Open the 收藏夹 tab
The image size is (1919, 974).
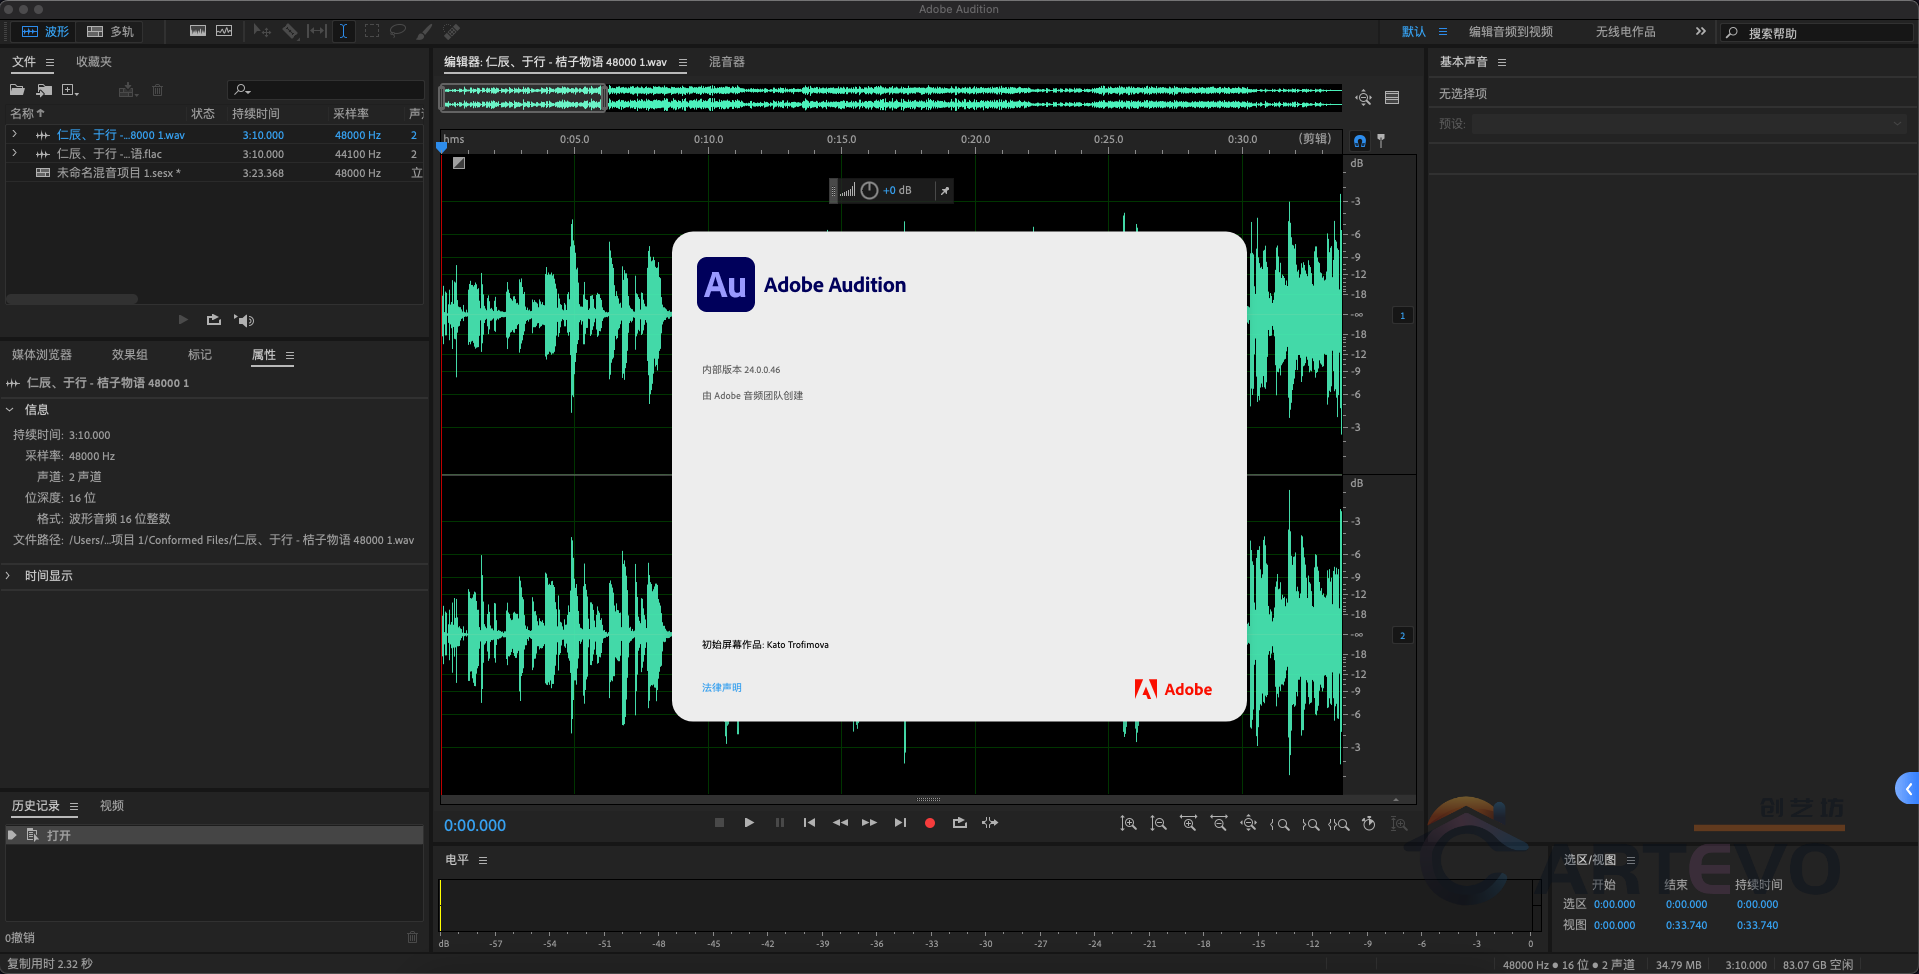pos(94,62)
